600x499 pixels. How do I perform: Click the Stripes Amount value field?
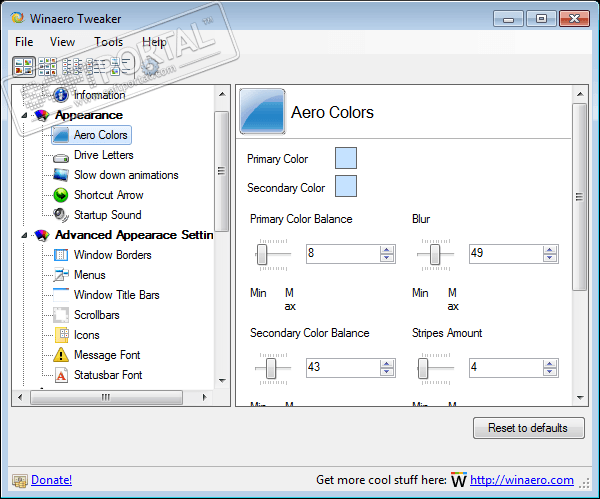(506, 368)
